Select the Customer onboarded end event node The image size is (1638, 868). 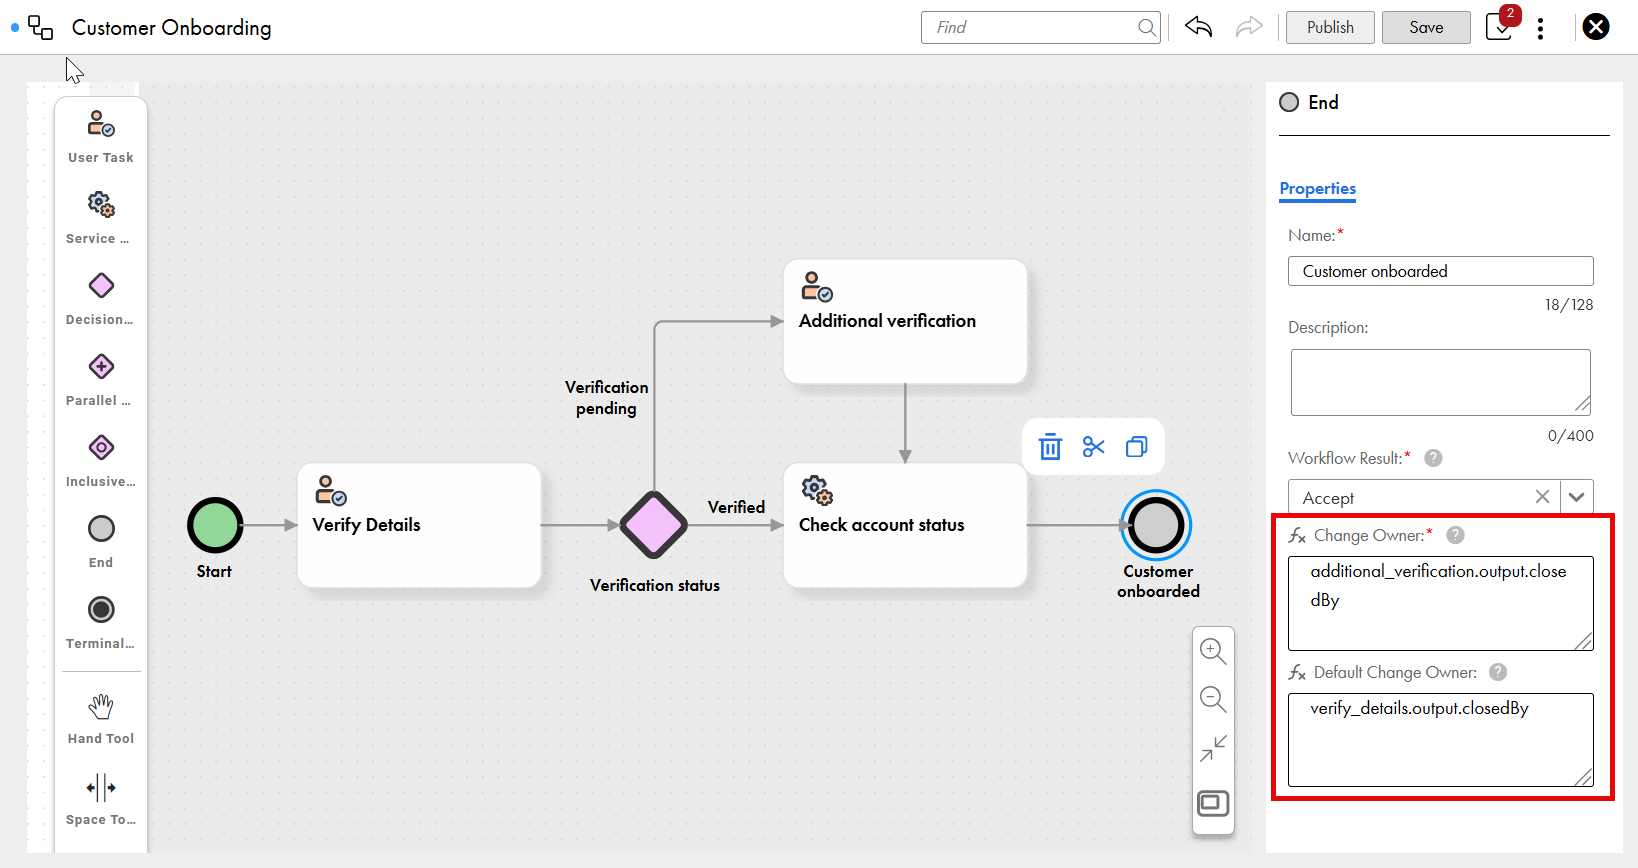1156,525
